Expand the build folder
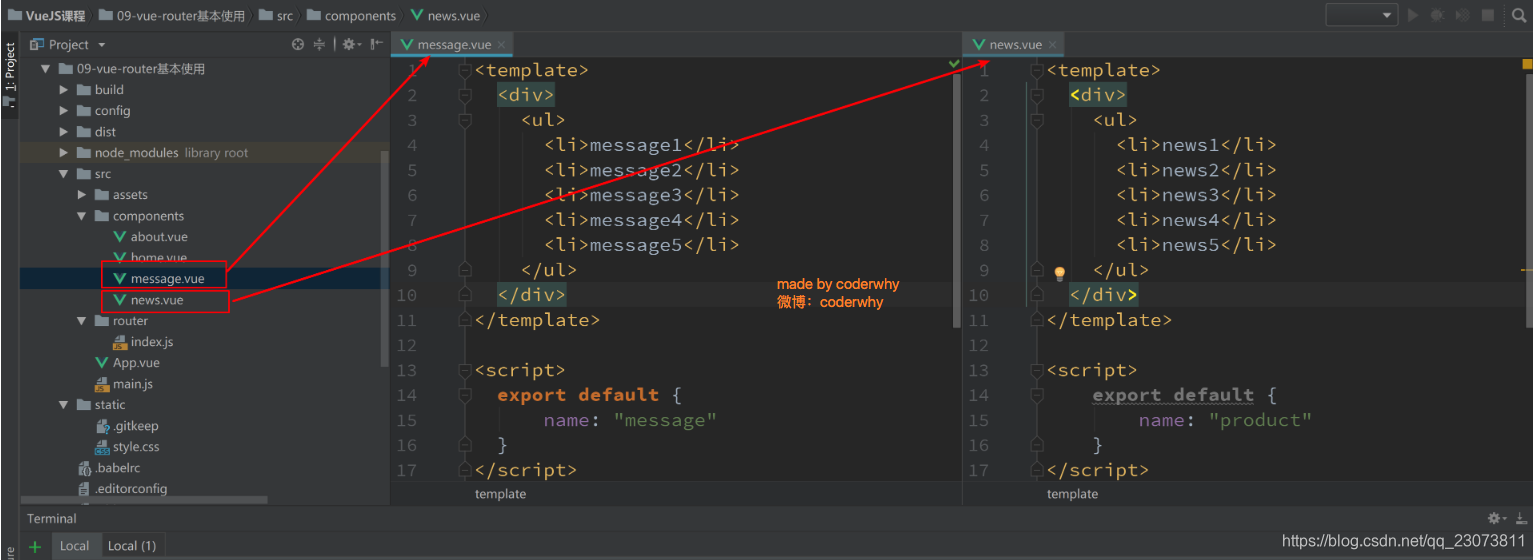 click(64, 90)
